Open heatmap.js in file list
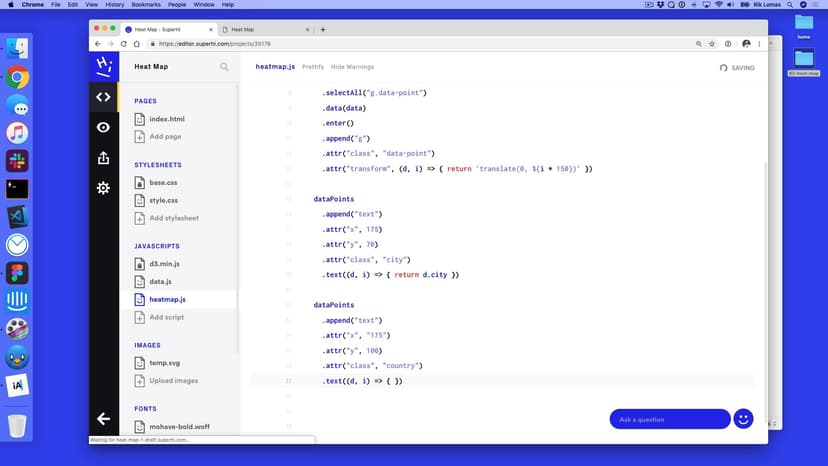This screenshot has width=828, height=466. click(x=167, y=299)
